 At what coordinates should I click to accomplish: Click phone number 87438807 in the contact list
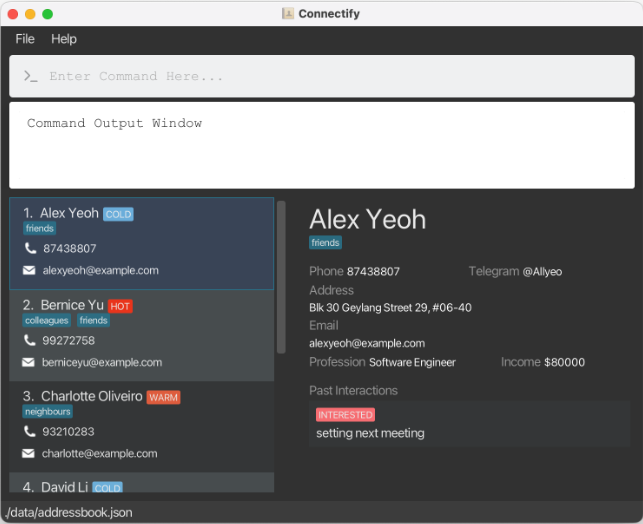click(x=70, y=248)
